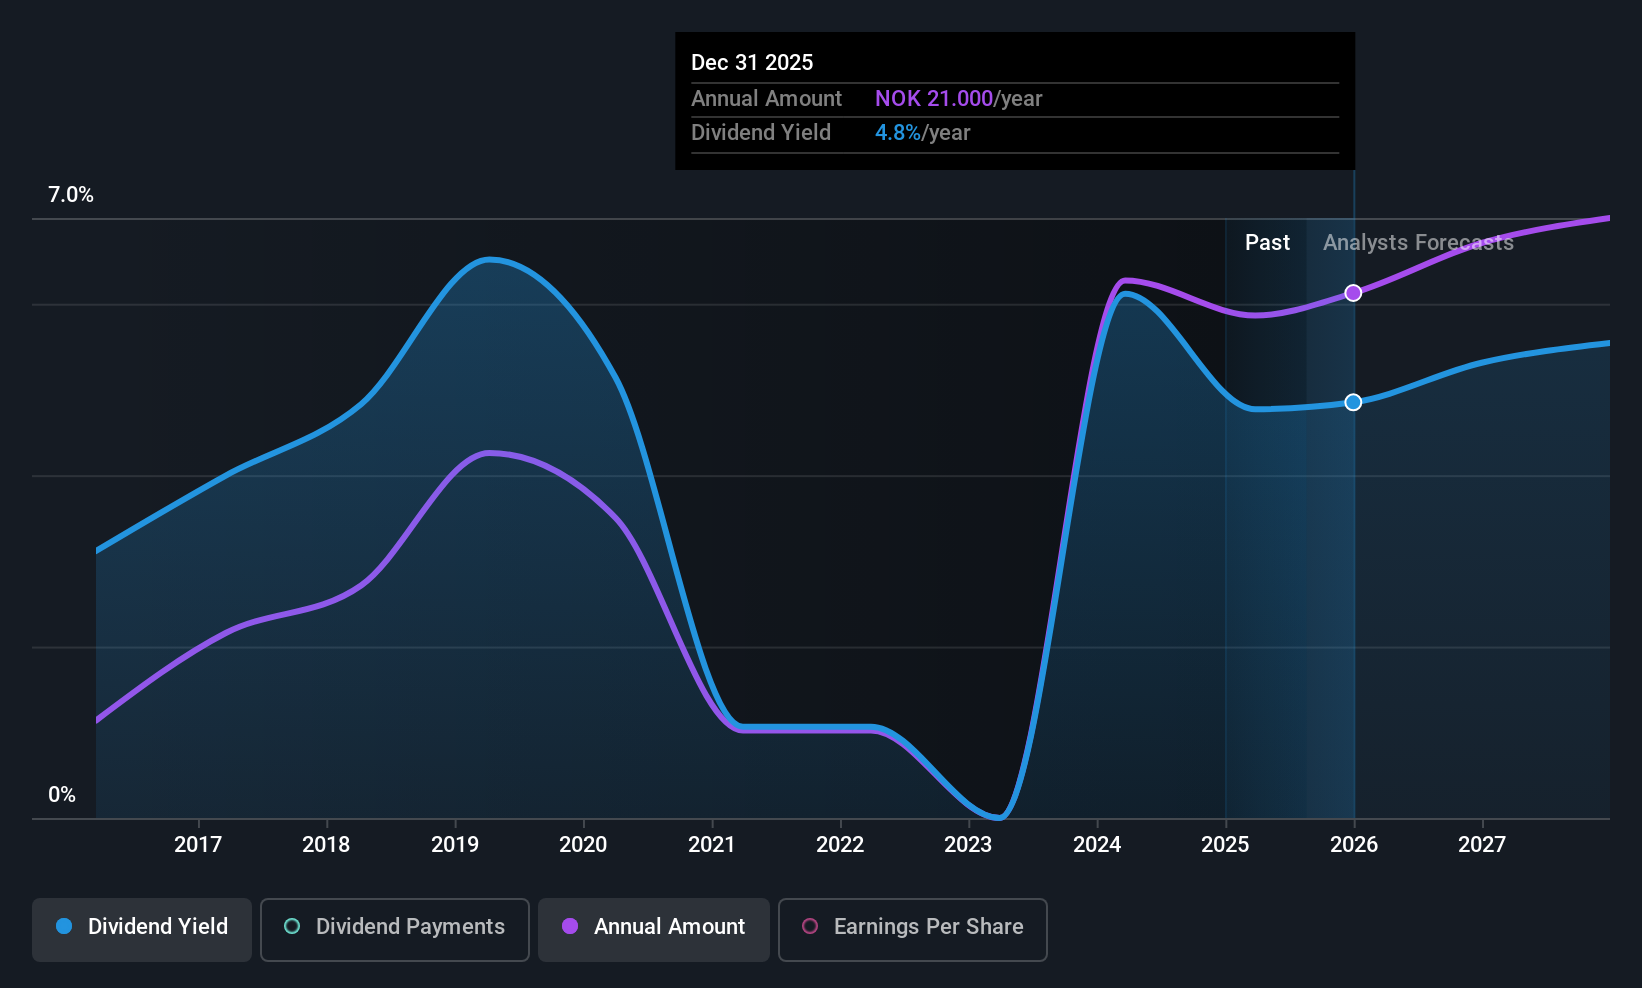Click the purple Annual Amount data point
The image size is (1642, 988).
[x=1353, y=293]
